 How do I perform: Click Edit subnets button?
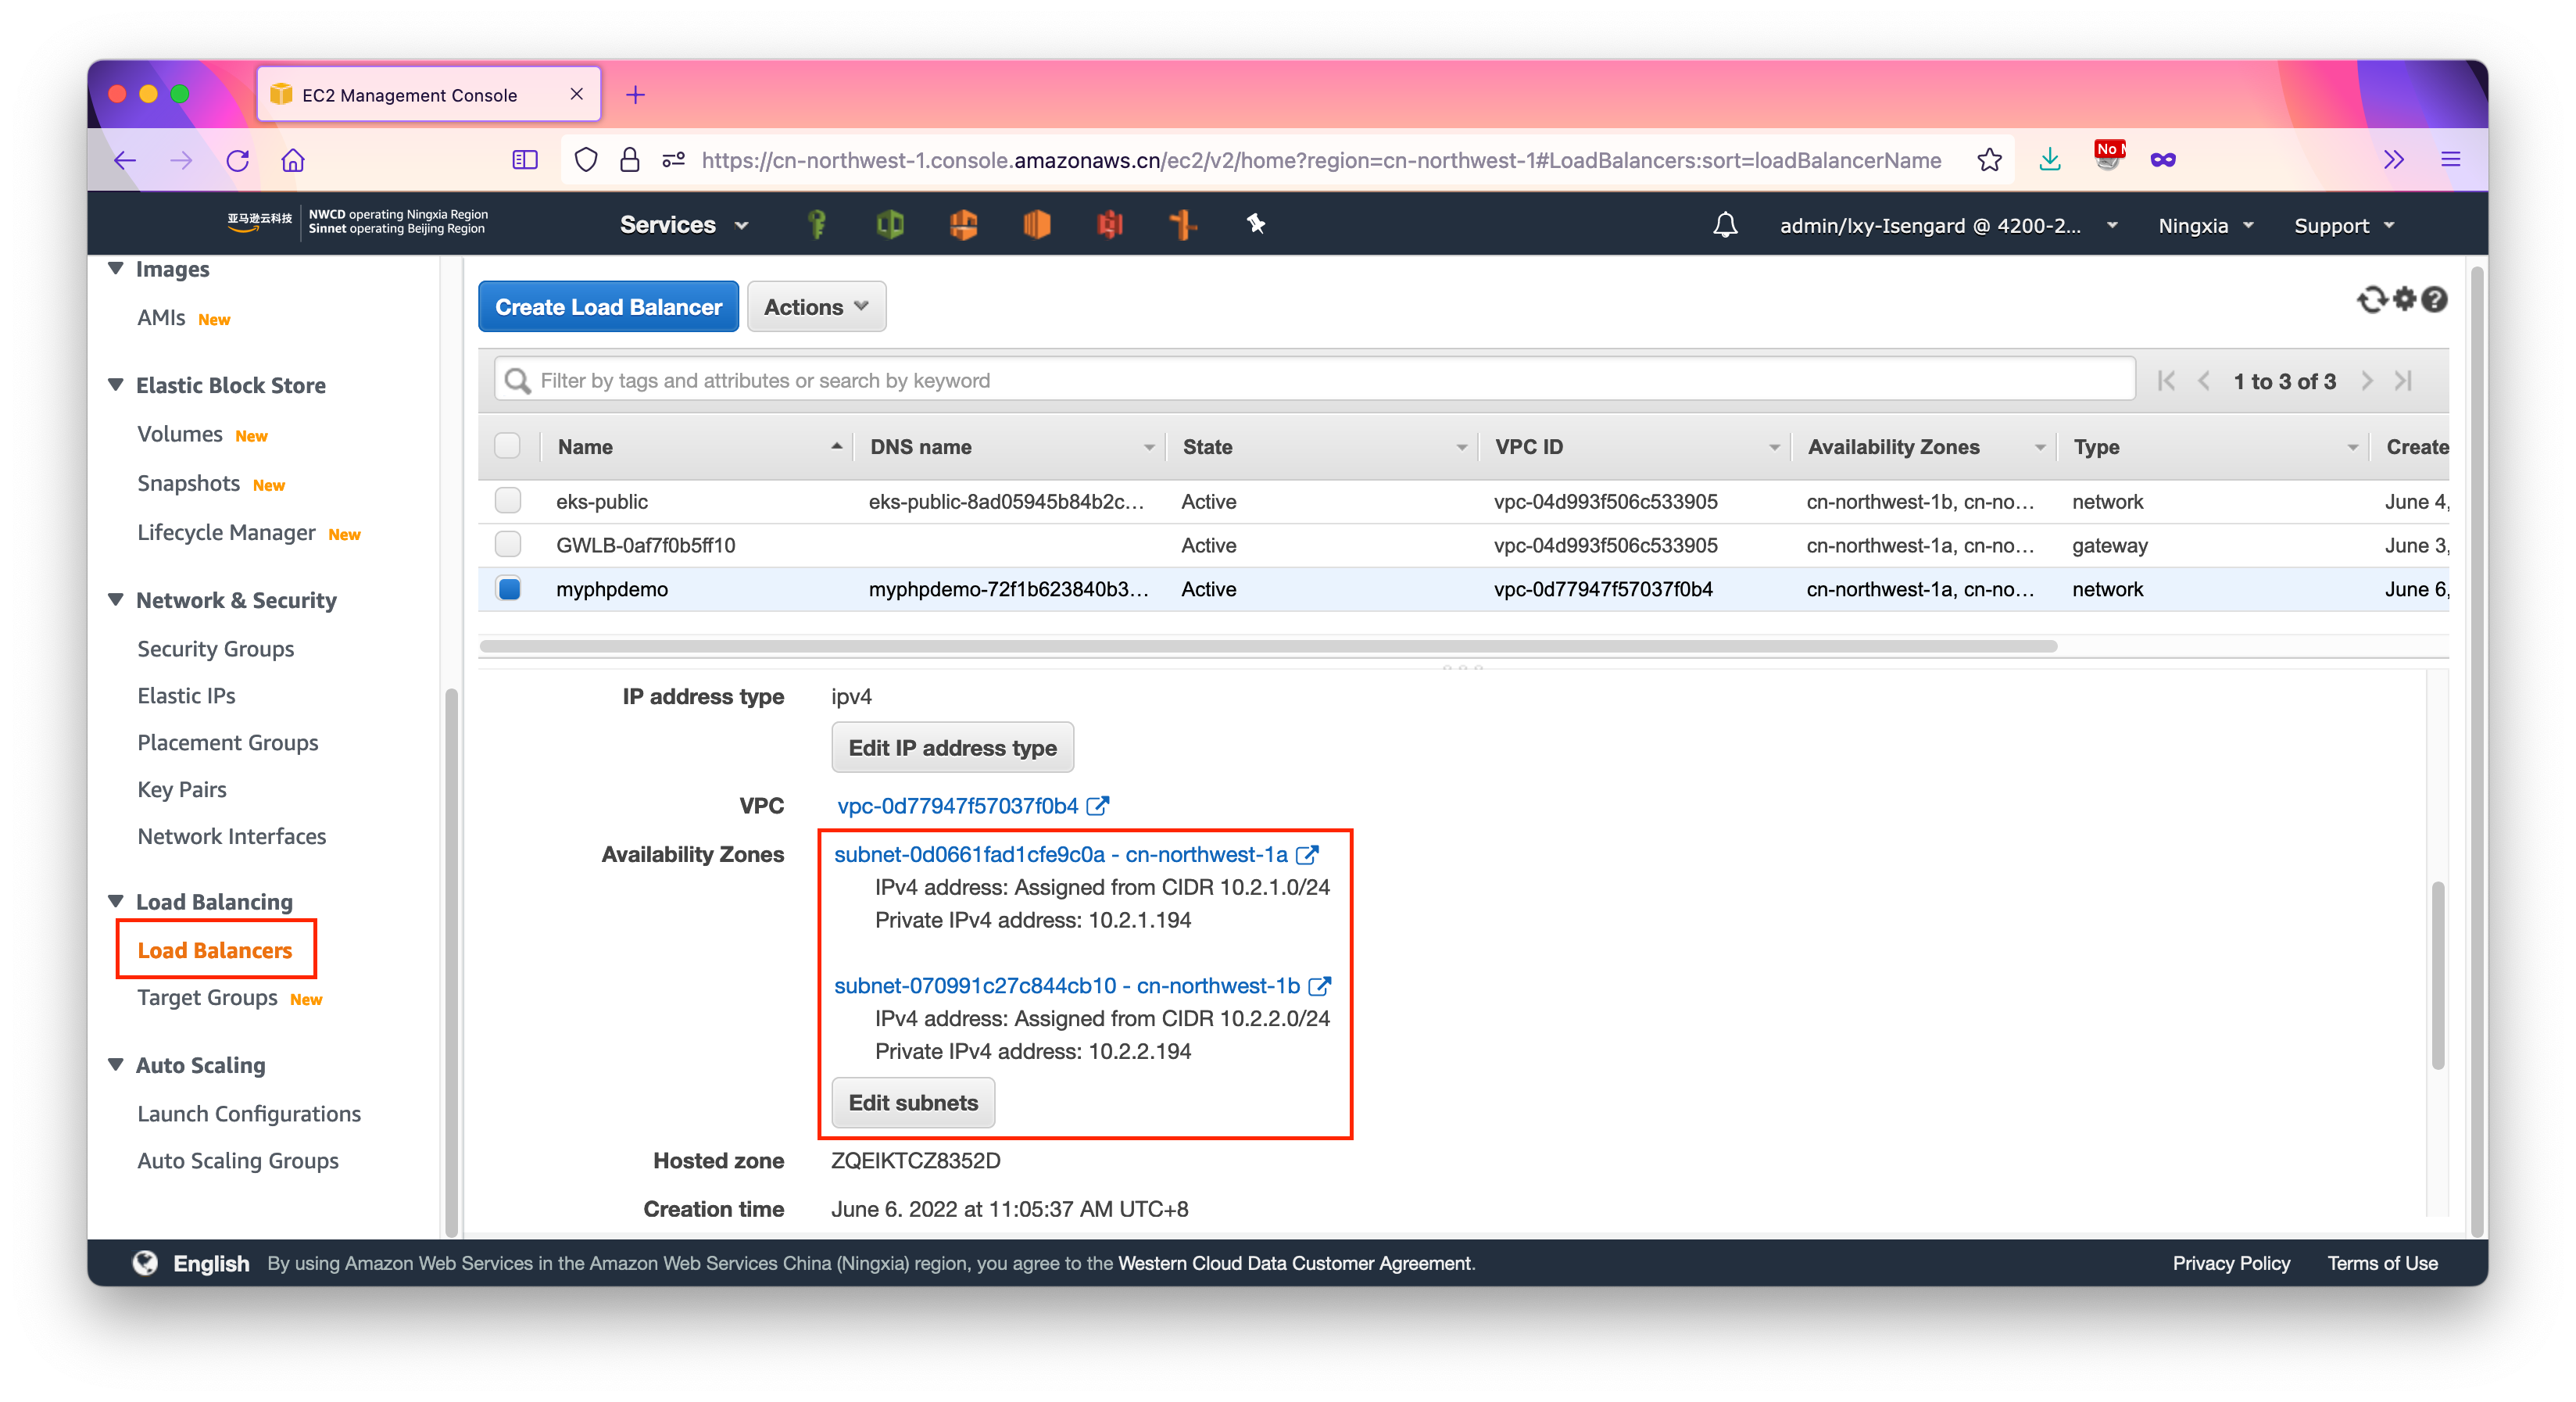(x=913, y=1102)
